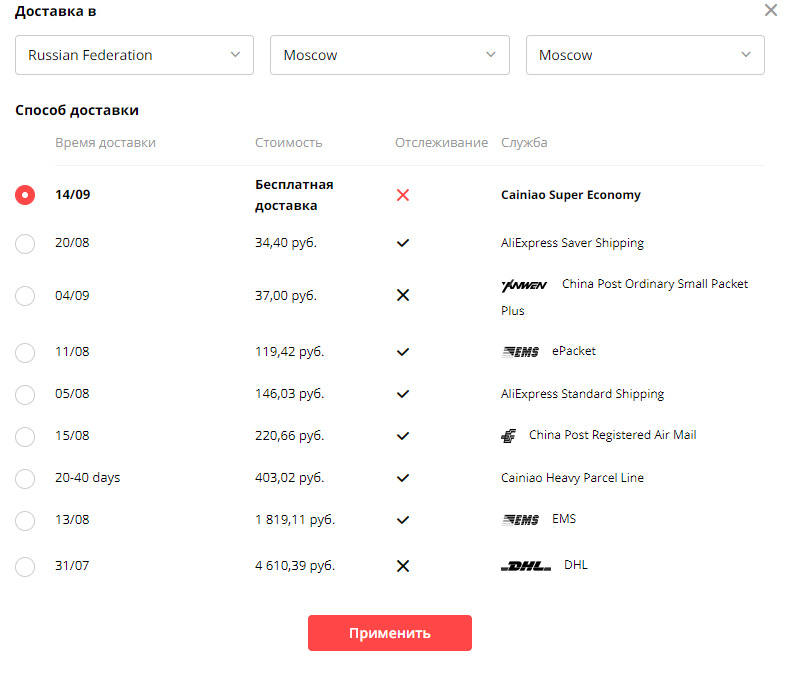Click the DHL carrier logo

click(526, 566)
